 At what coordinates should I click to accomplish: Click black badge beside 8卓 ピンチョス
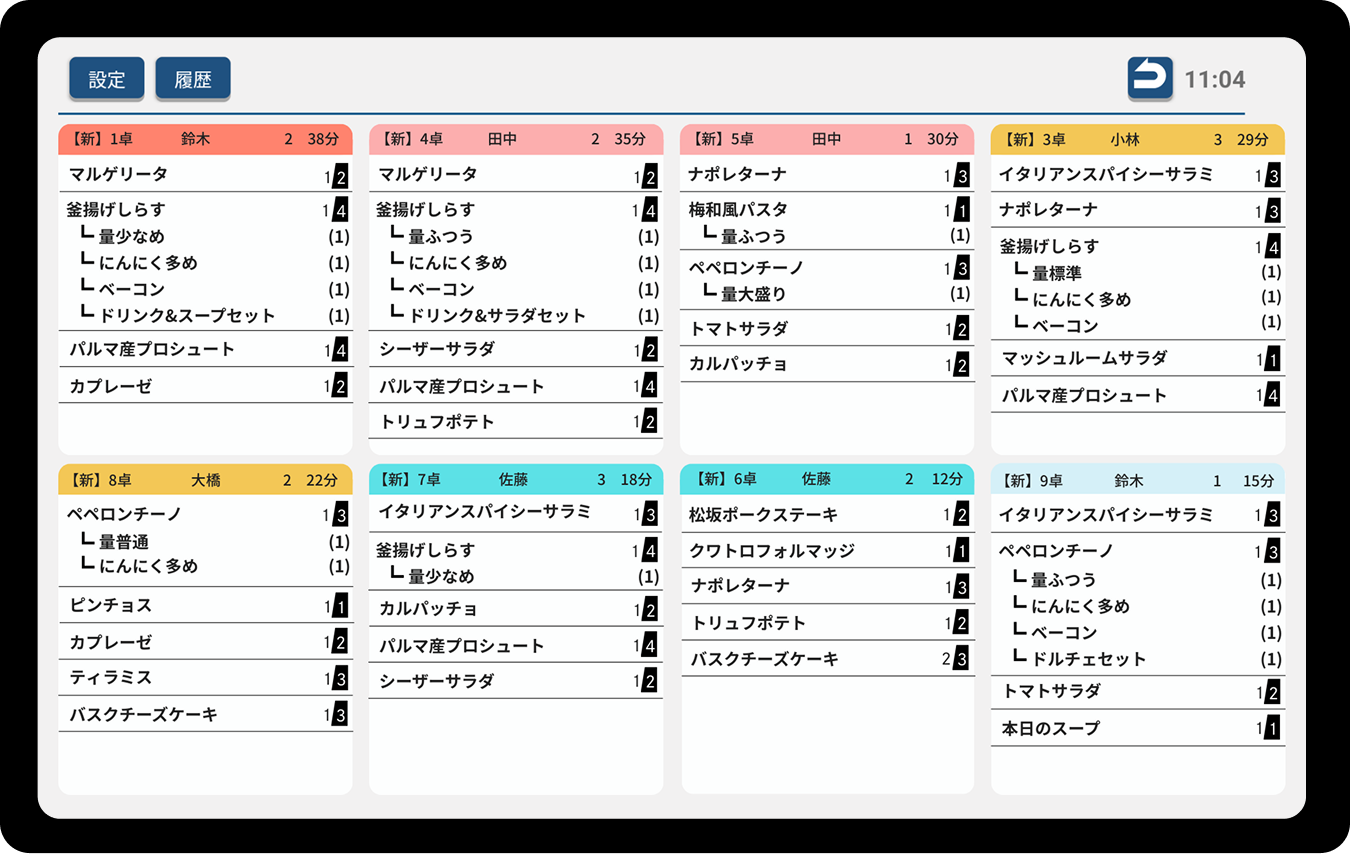340,607
